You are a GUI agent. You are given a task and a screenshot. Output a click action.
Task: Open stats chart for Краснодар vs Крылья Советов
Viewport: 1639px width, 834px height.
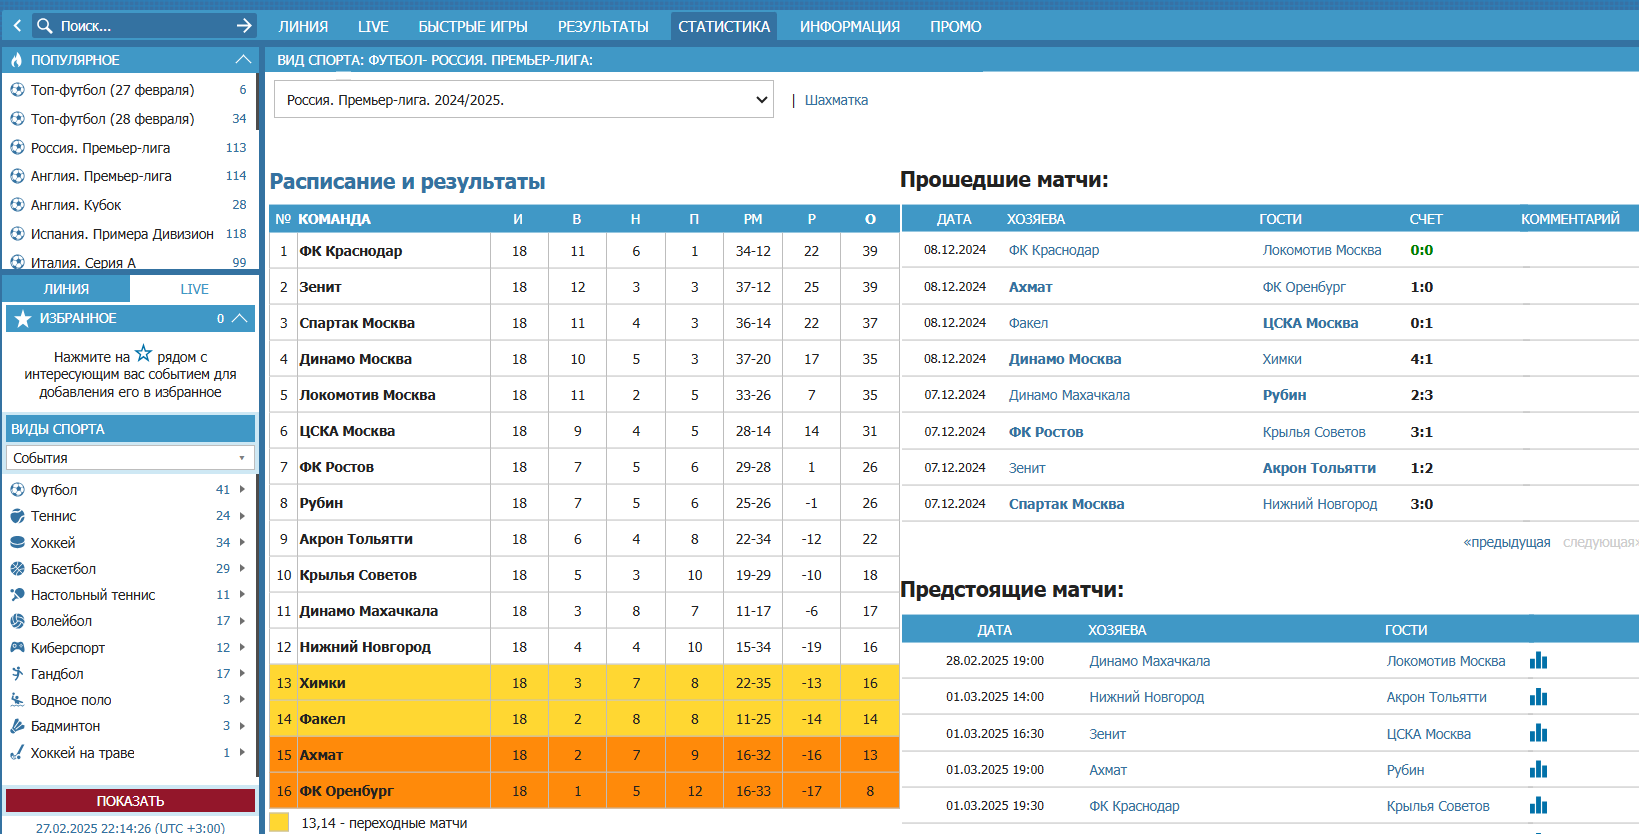click(1538, 806)
